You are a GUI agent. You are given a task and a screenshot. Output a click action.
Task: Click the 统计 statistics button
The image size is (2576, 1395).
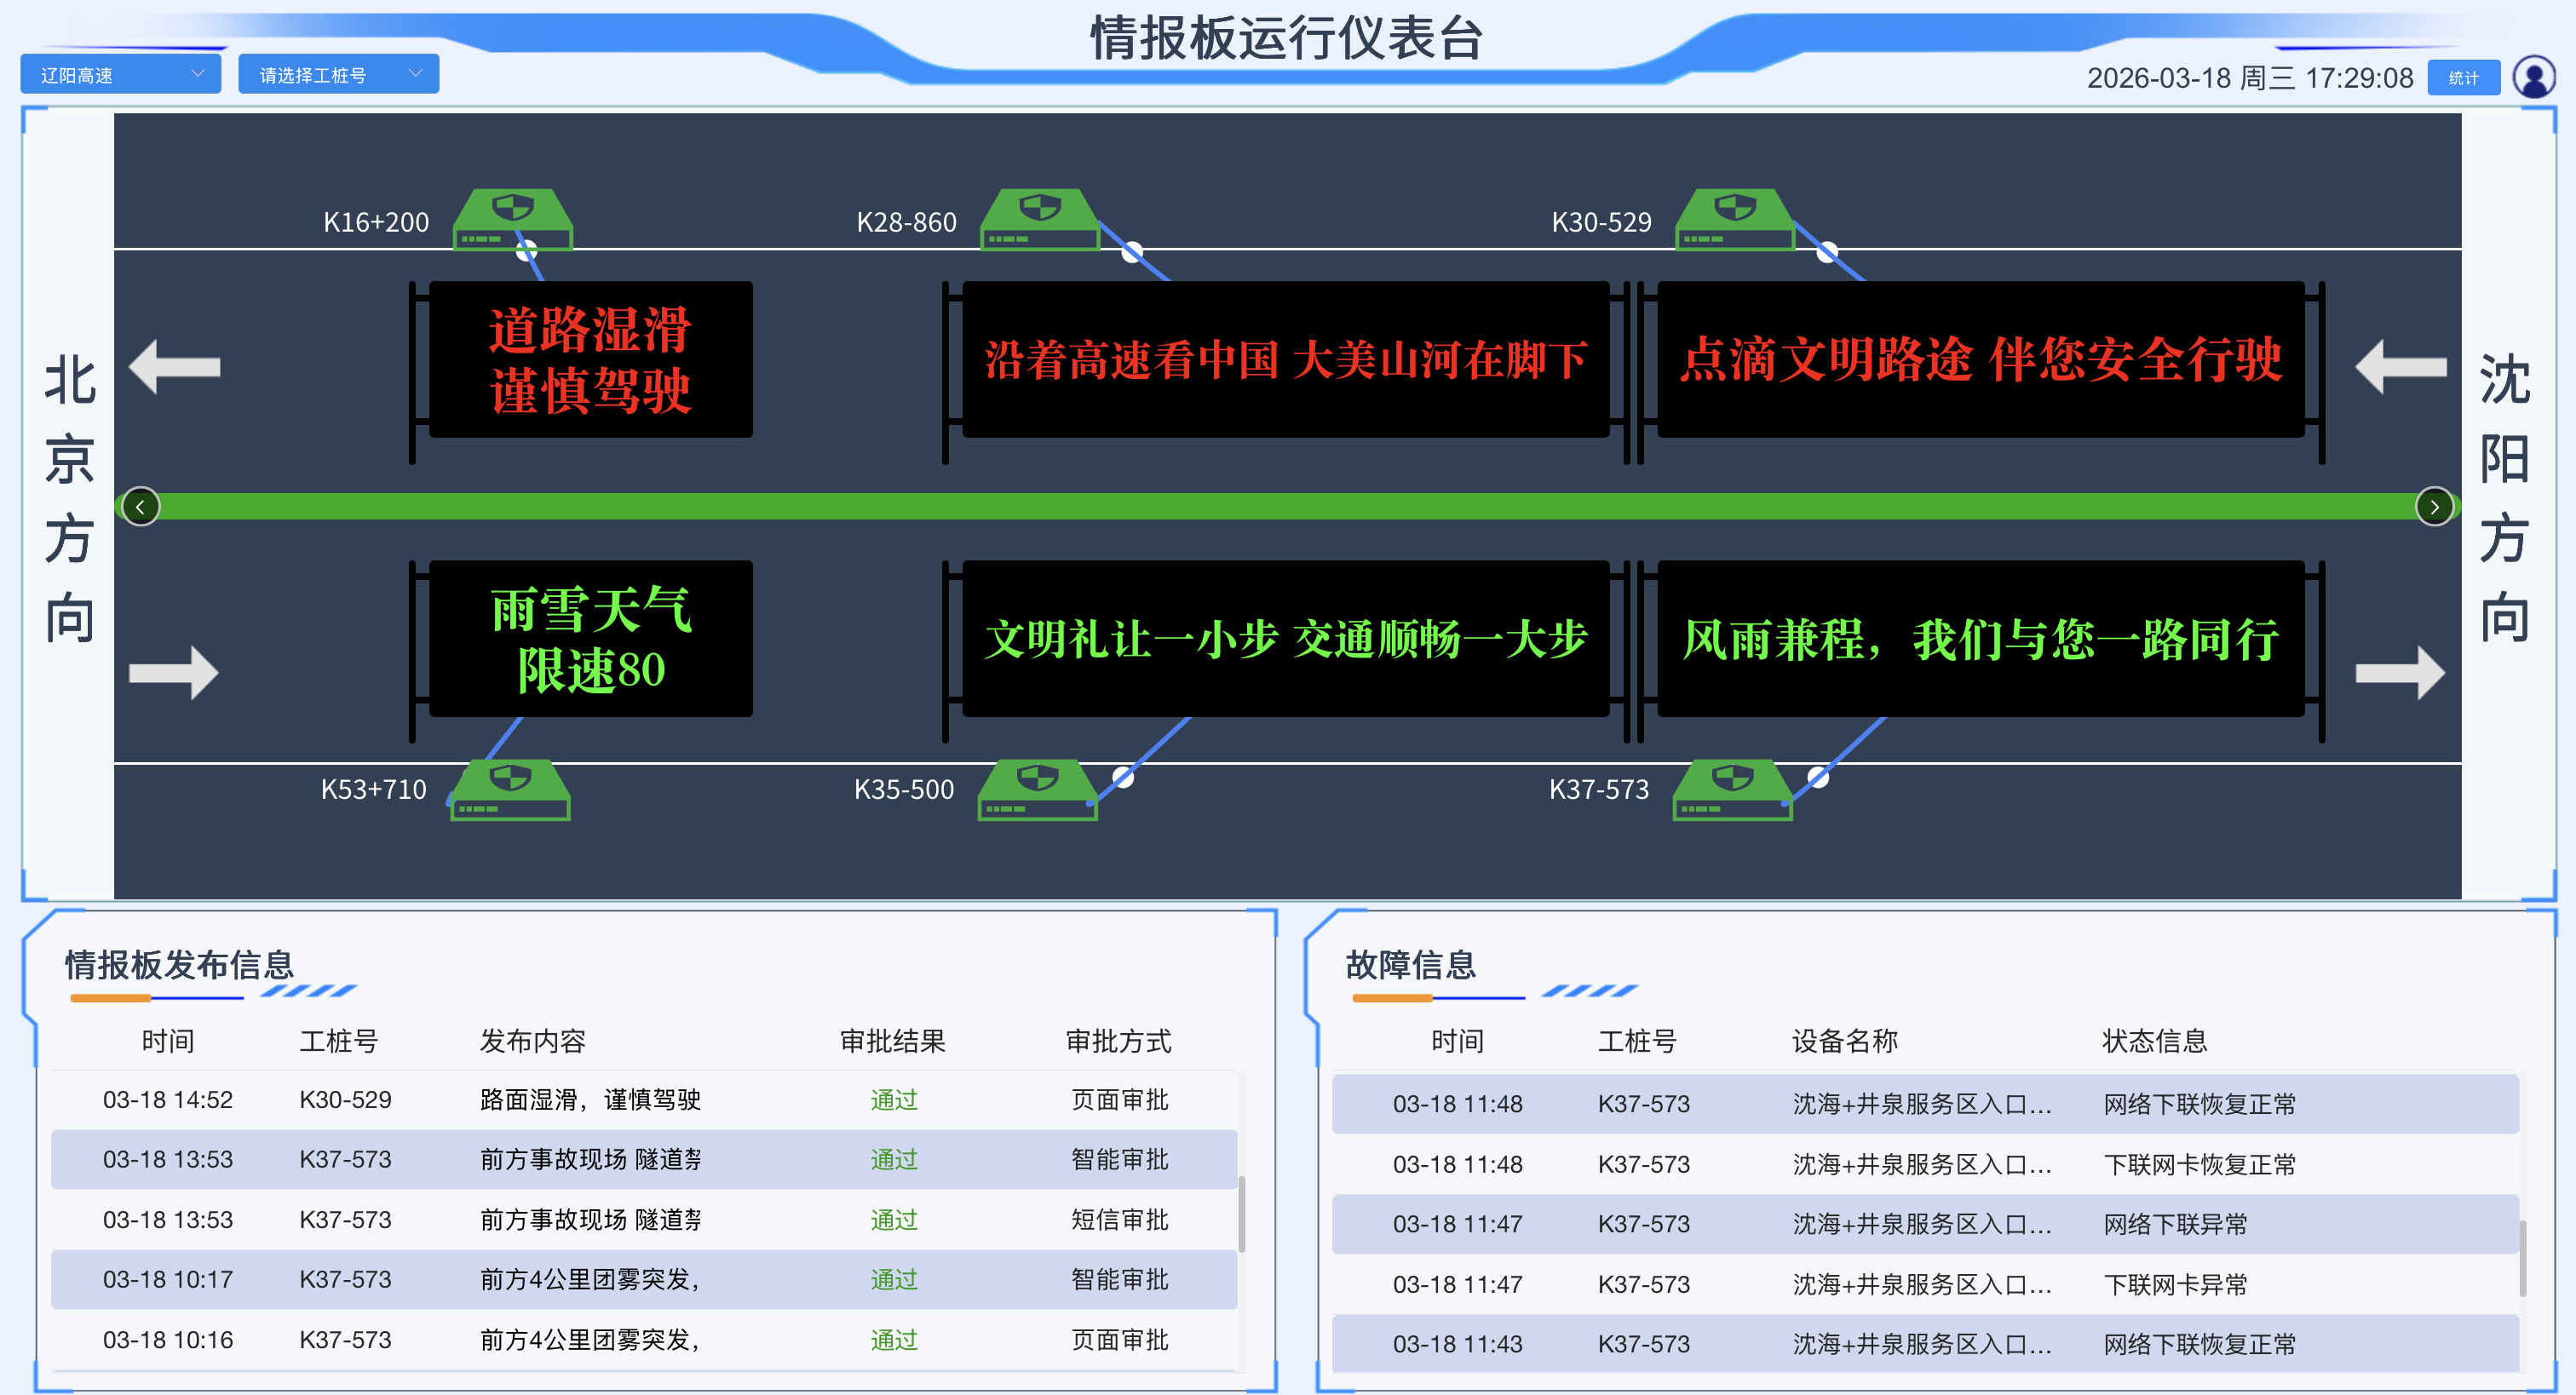point(2463,78)
